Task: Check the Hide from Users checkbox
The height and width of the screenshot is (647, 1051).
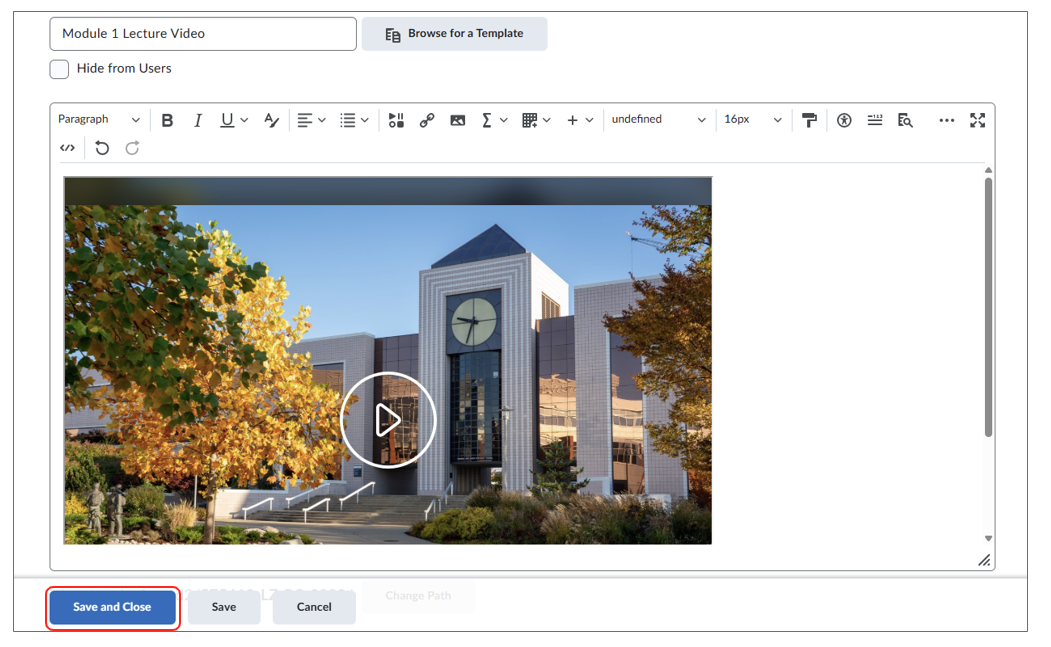Action: 59,69
